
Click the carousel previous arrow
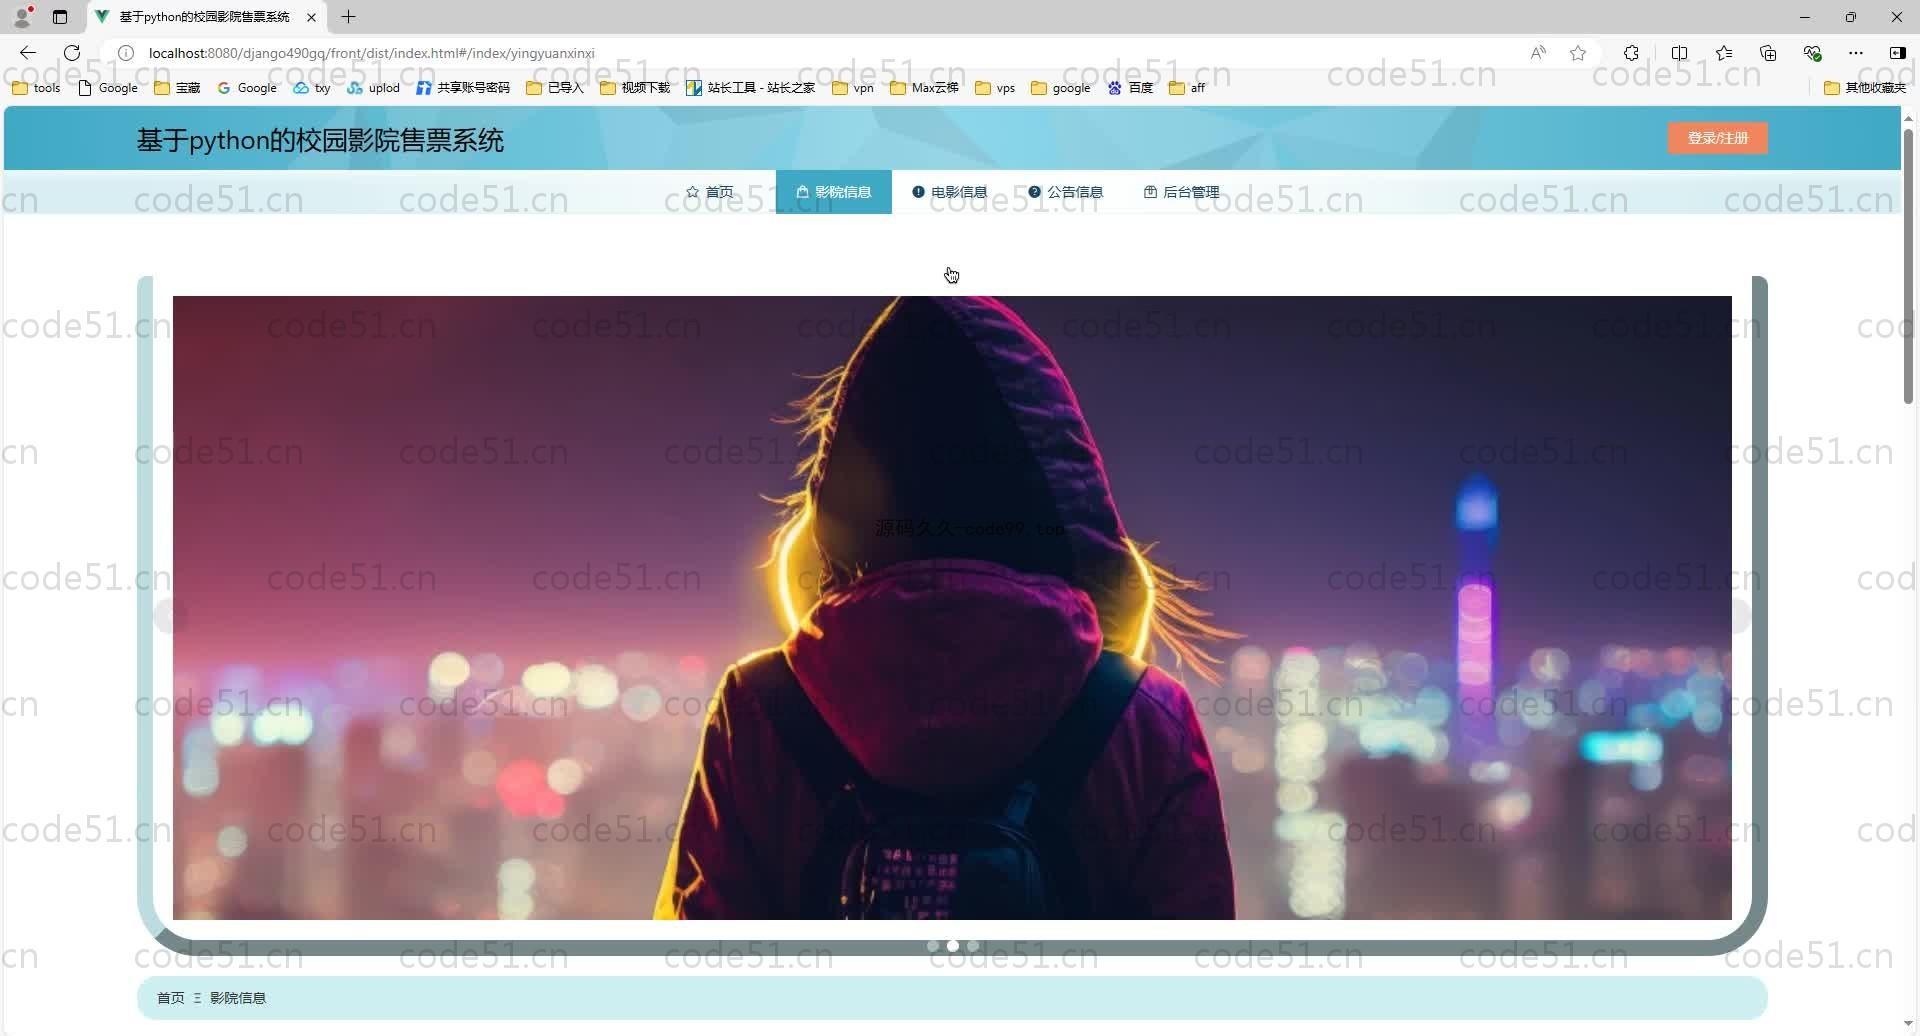(x=172, y=616)
